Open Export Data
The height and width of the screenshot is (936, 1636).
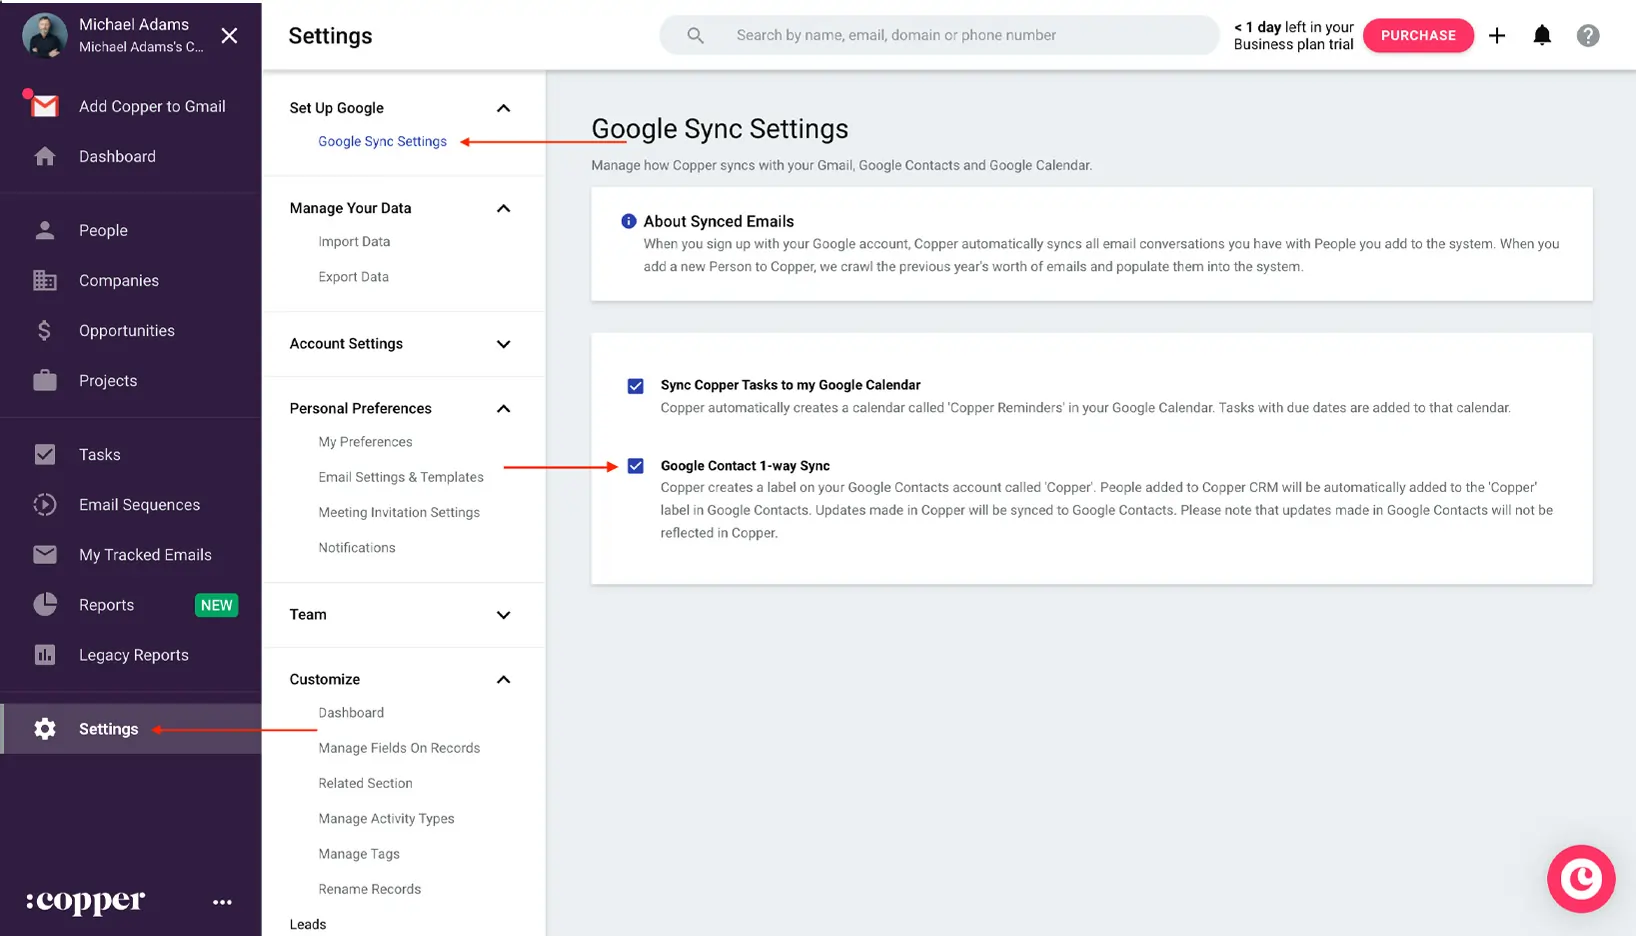(x=353, y=277)
